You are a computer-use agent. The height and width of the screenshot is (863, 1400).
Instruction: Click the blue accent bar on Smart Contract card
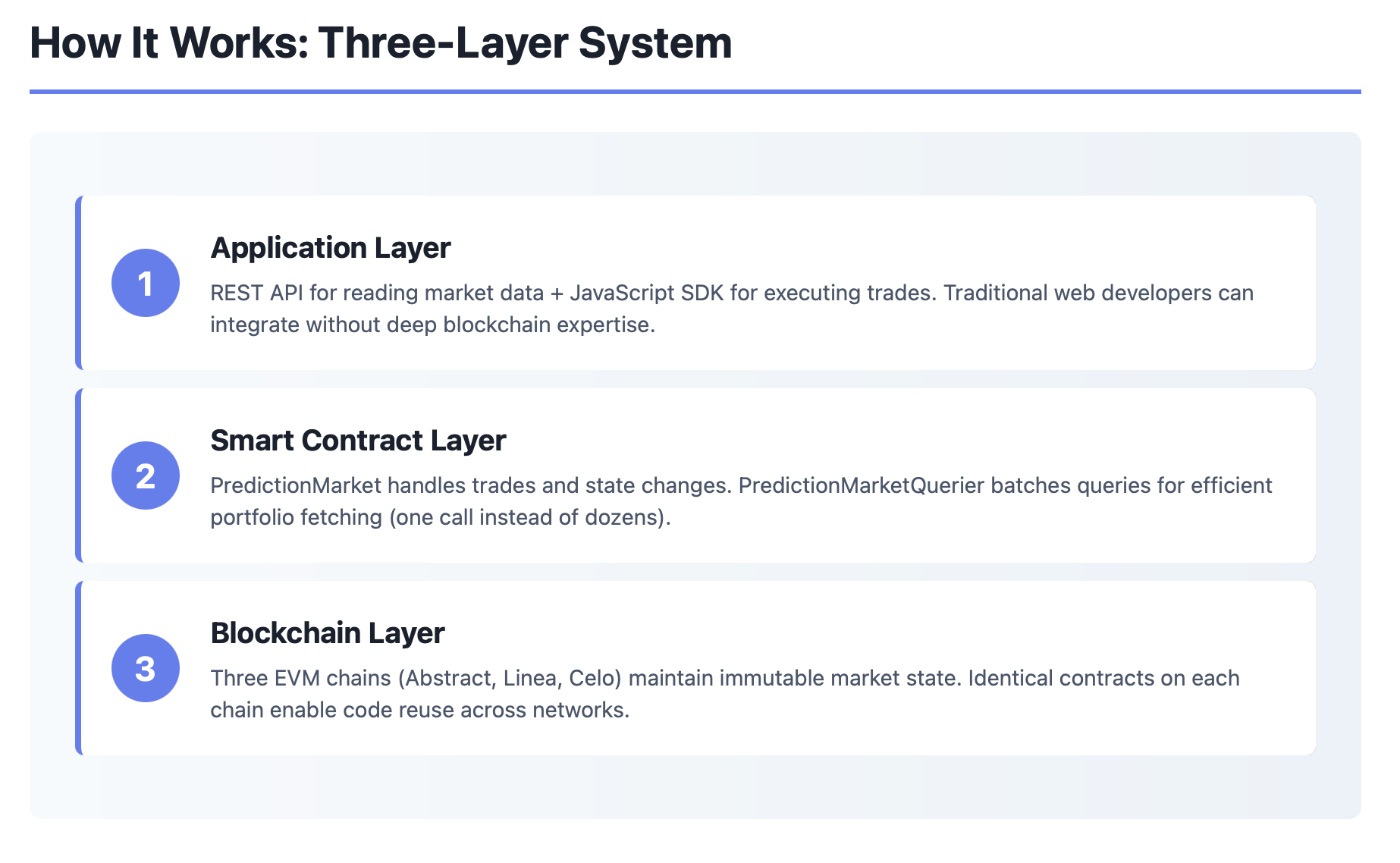point(78,476)
